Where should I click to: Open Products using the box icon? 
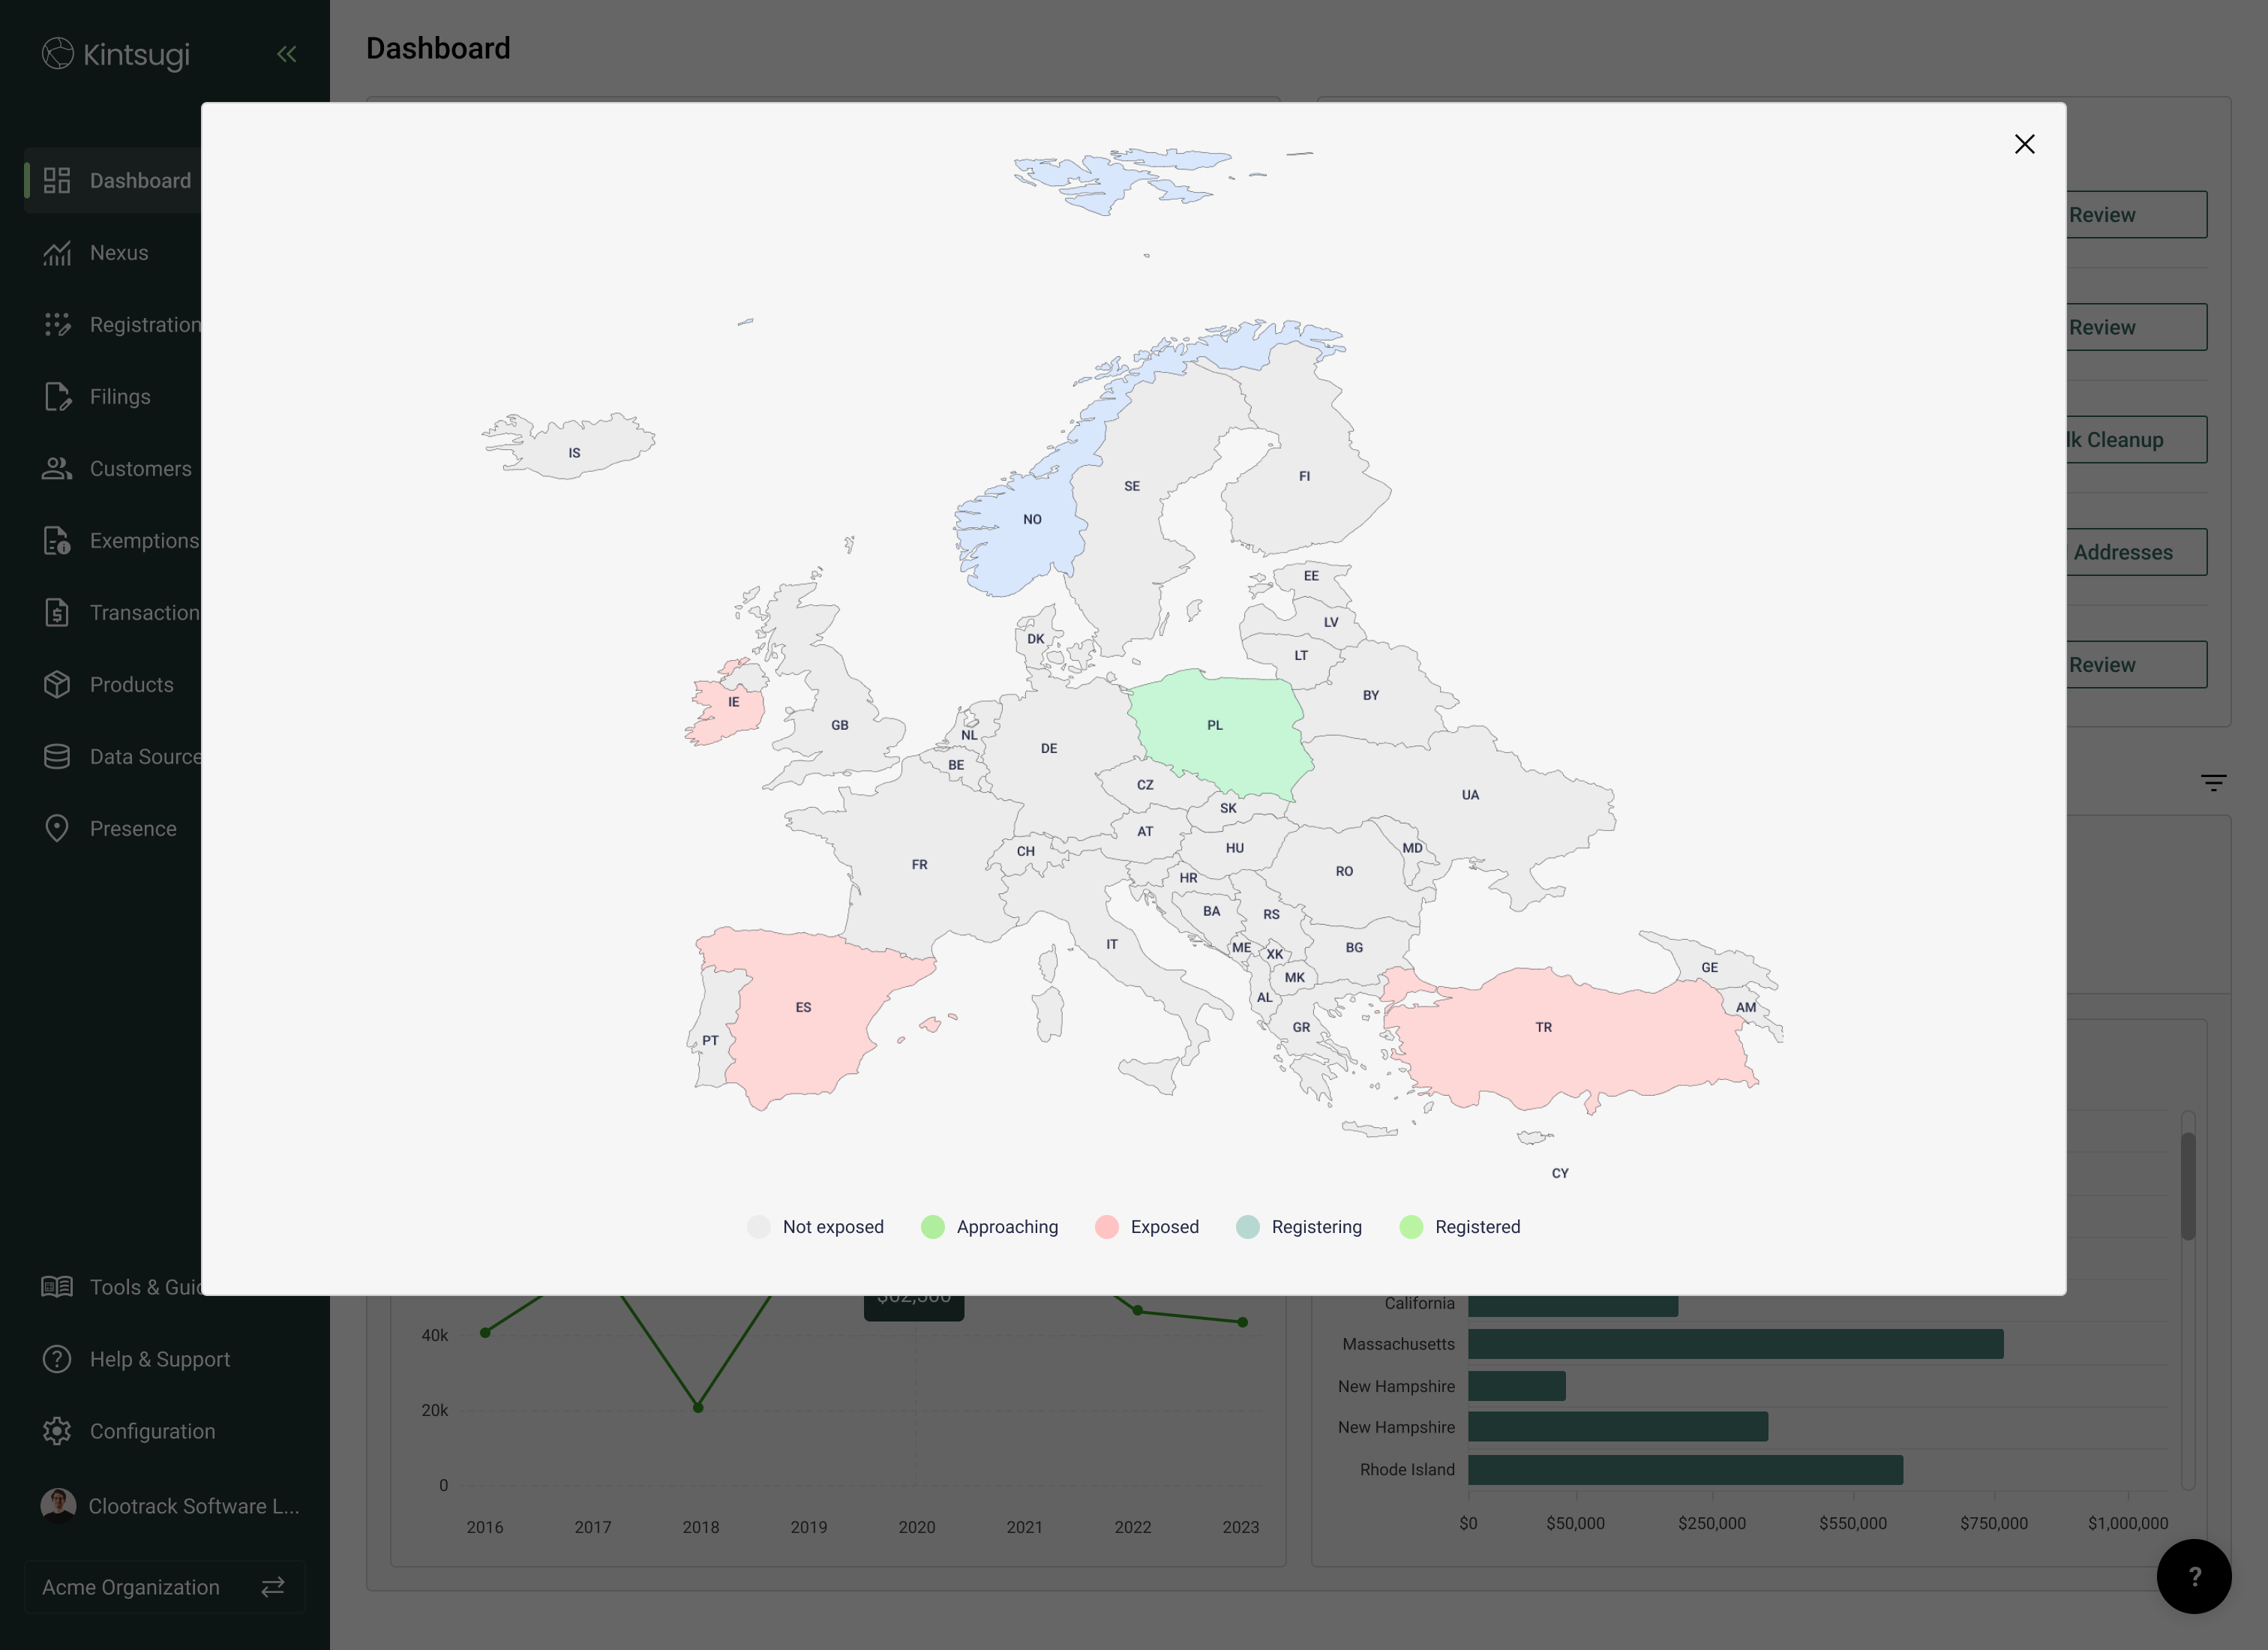pos(57,685)
